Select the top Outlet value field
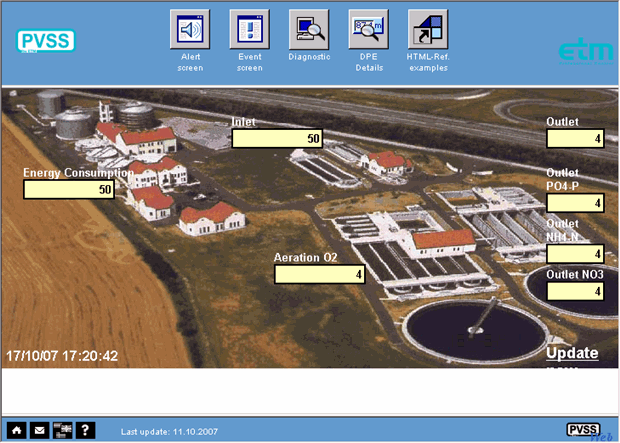Viewport: 620px width, 443px height. pyautogui.click(x=575, y=138)
